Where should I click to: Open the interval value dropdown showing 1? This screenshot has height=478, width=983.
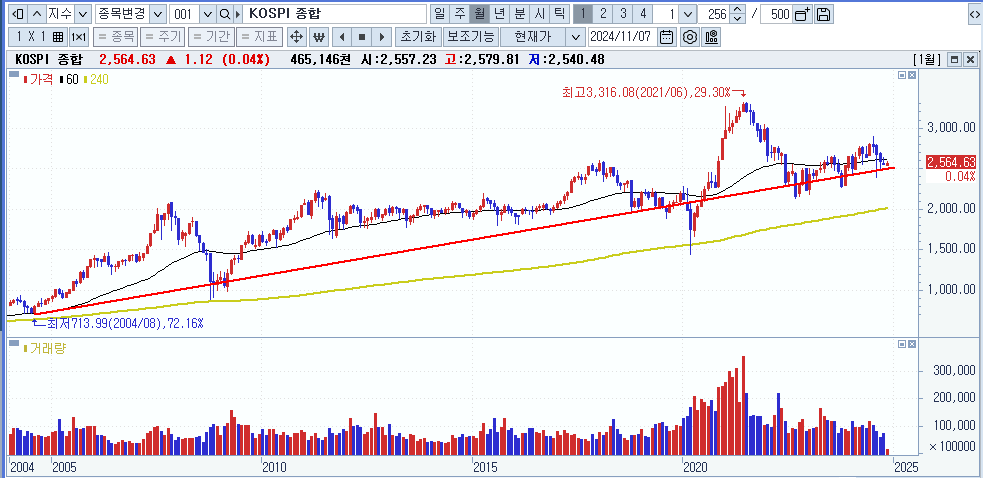pos(688,14)
